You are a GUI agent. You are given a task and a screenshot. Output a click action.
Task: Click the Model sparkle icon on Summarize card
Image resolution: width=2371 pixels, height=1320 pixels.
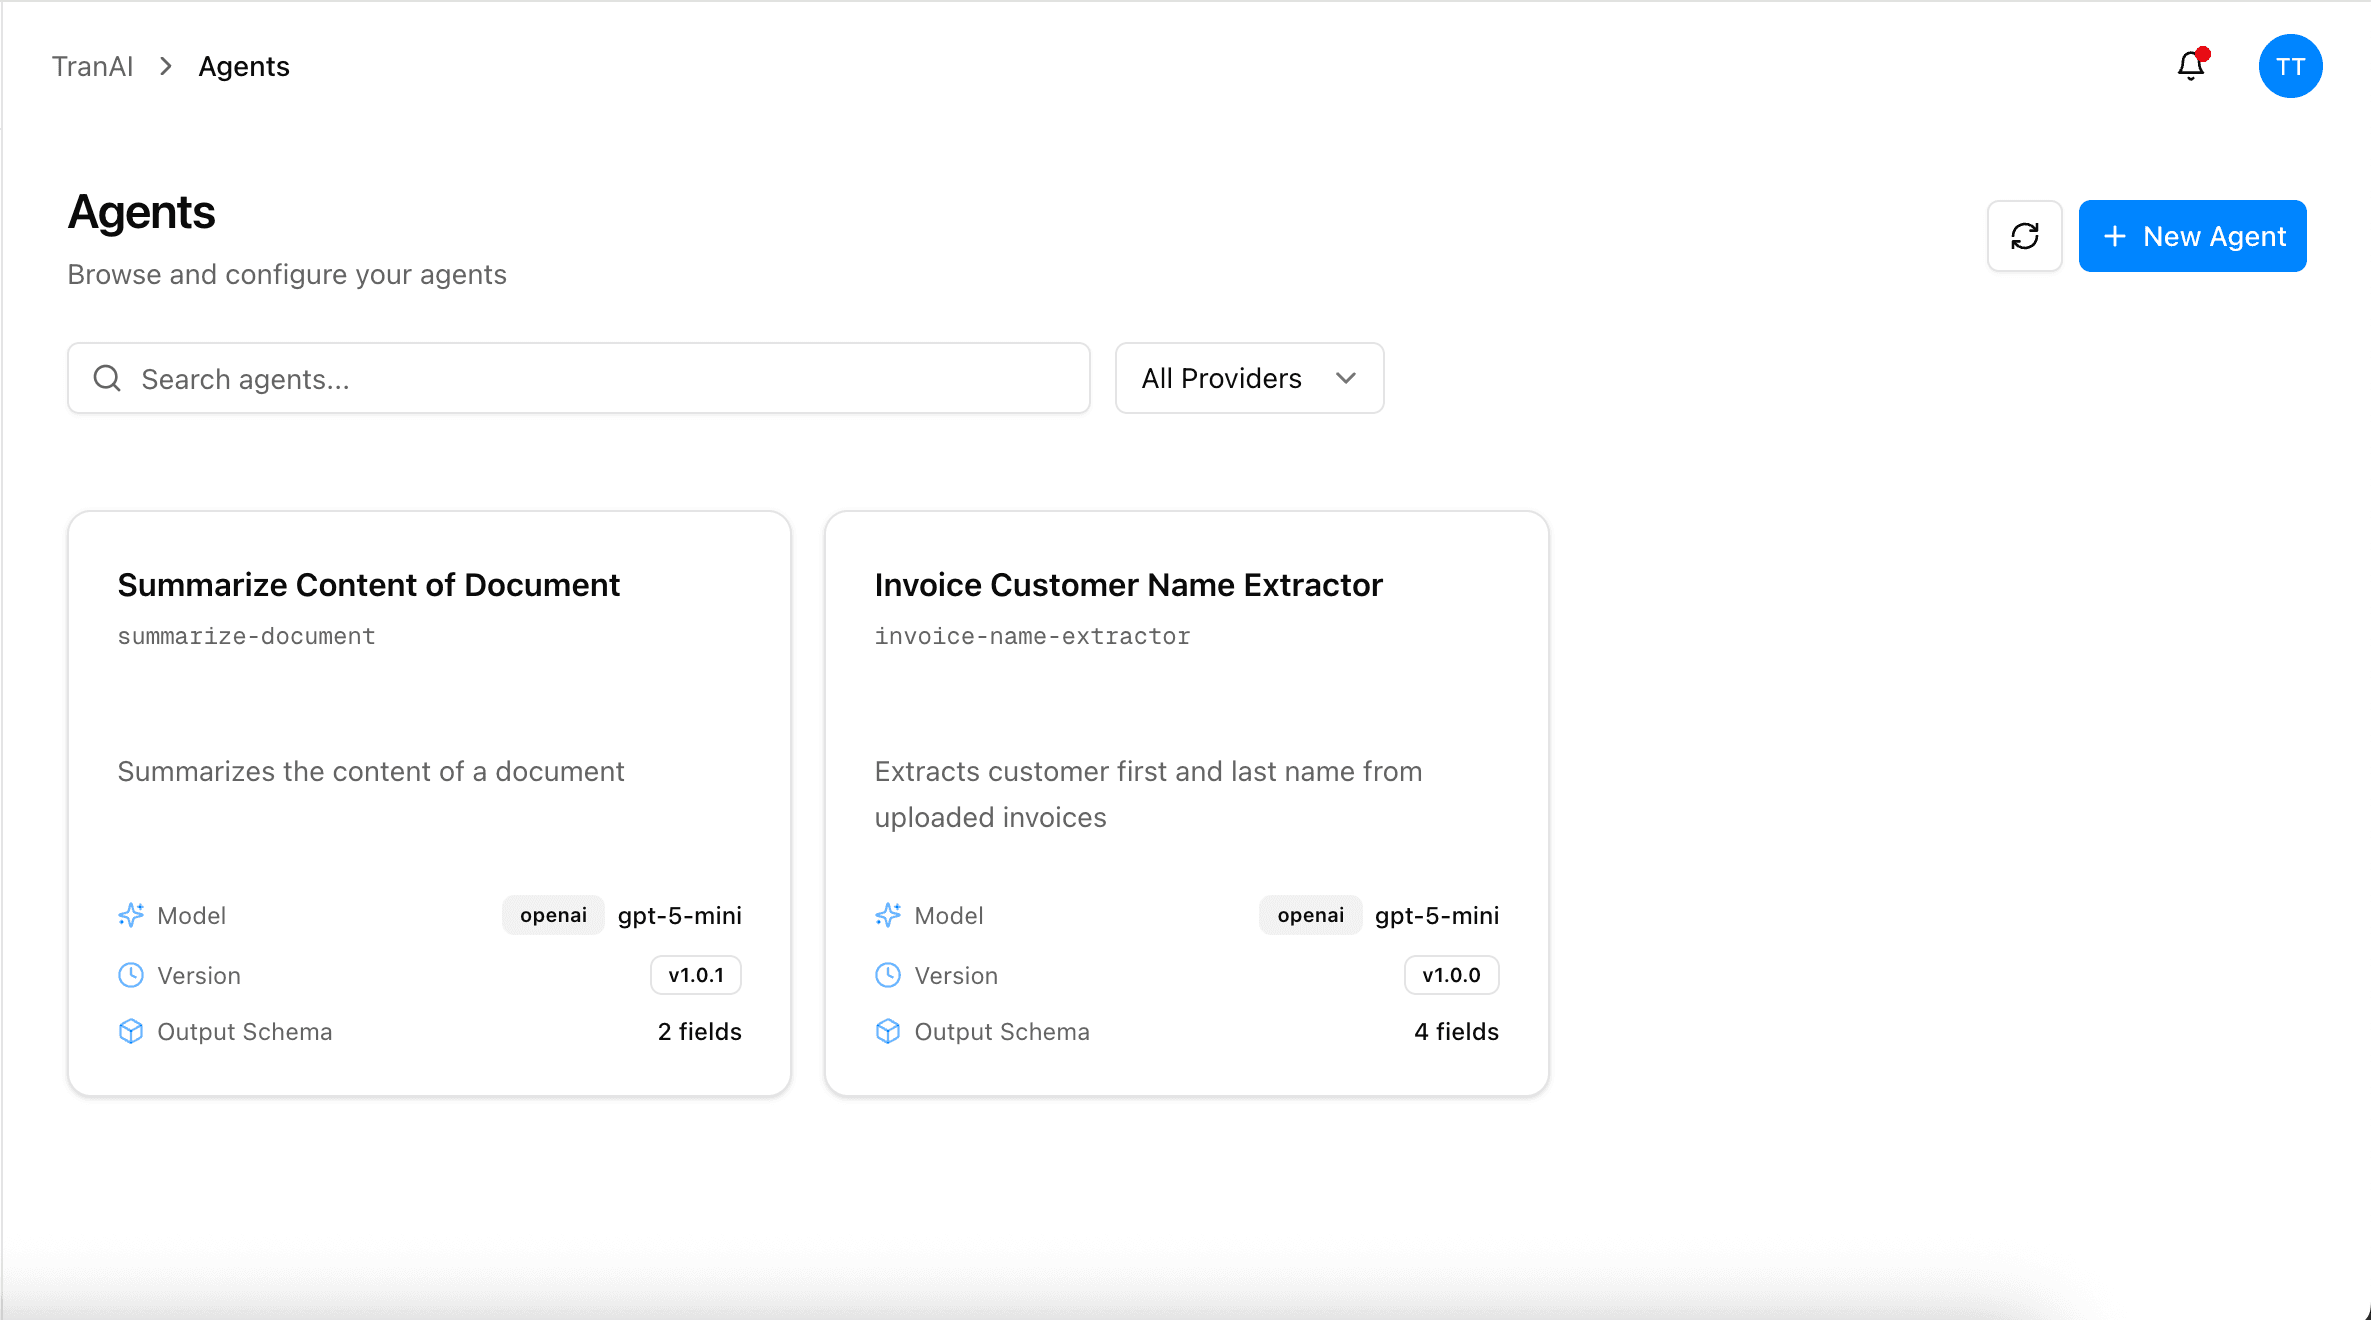tap(131, 915)
